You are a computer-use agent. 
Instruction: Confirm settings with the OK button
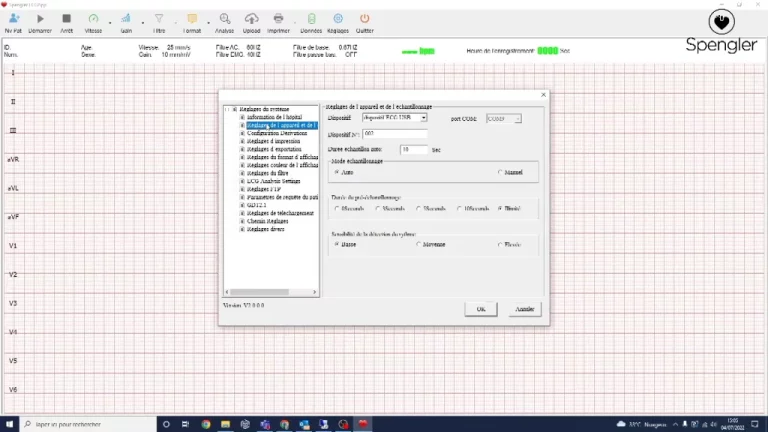(480, 309)
